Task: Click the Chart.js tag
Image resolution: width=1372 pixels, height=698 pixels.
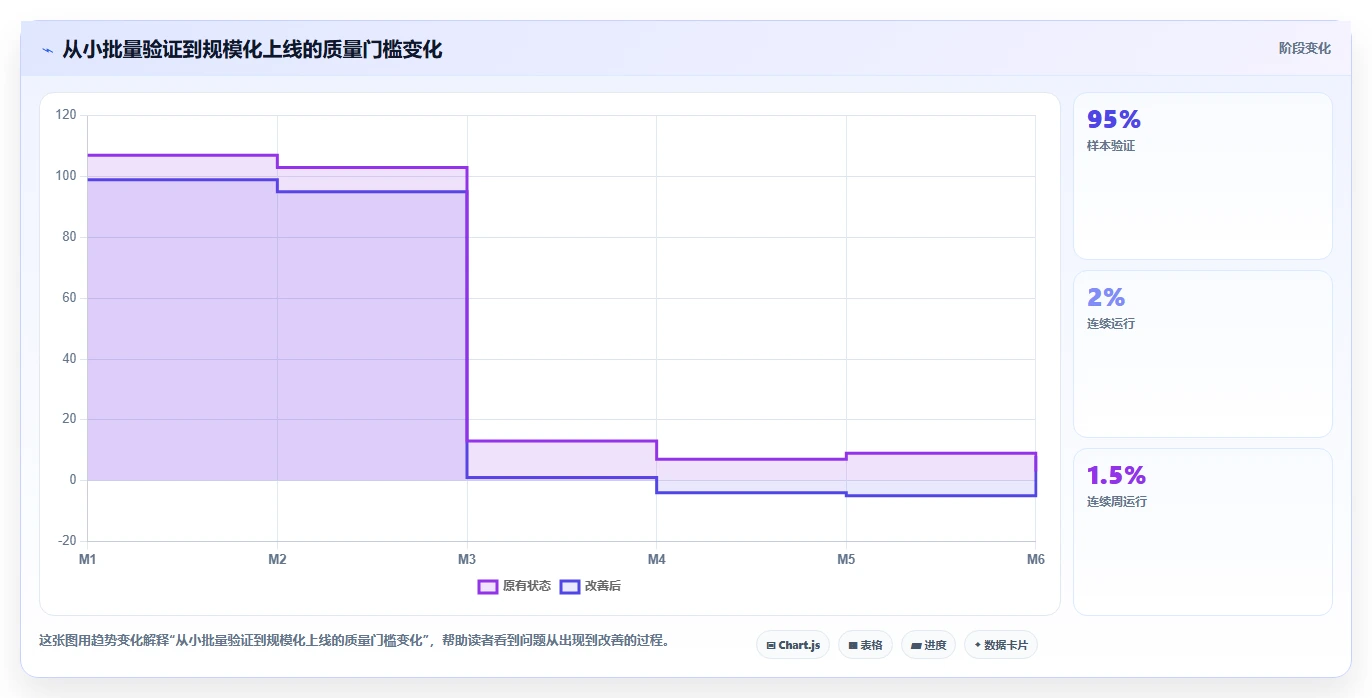Action: (793, 645)
